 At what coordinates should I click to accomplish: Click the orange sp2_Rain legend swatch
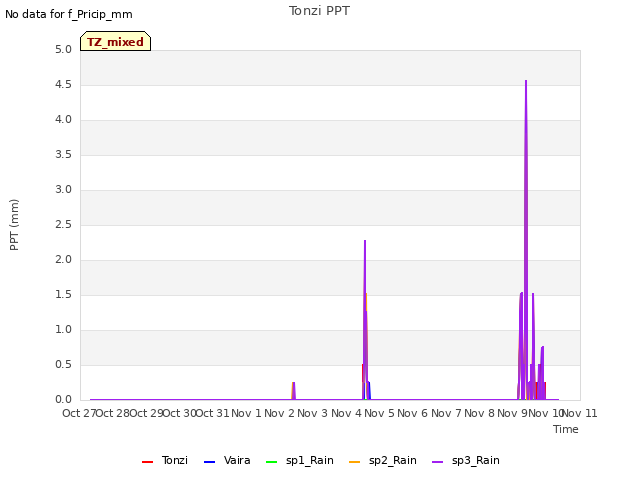355,462
